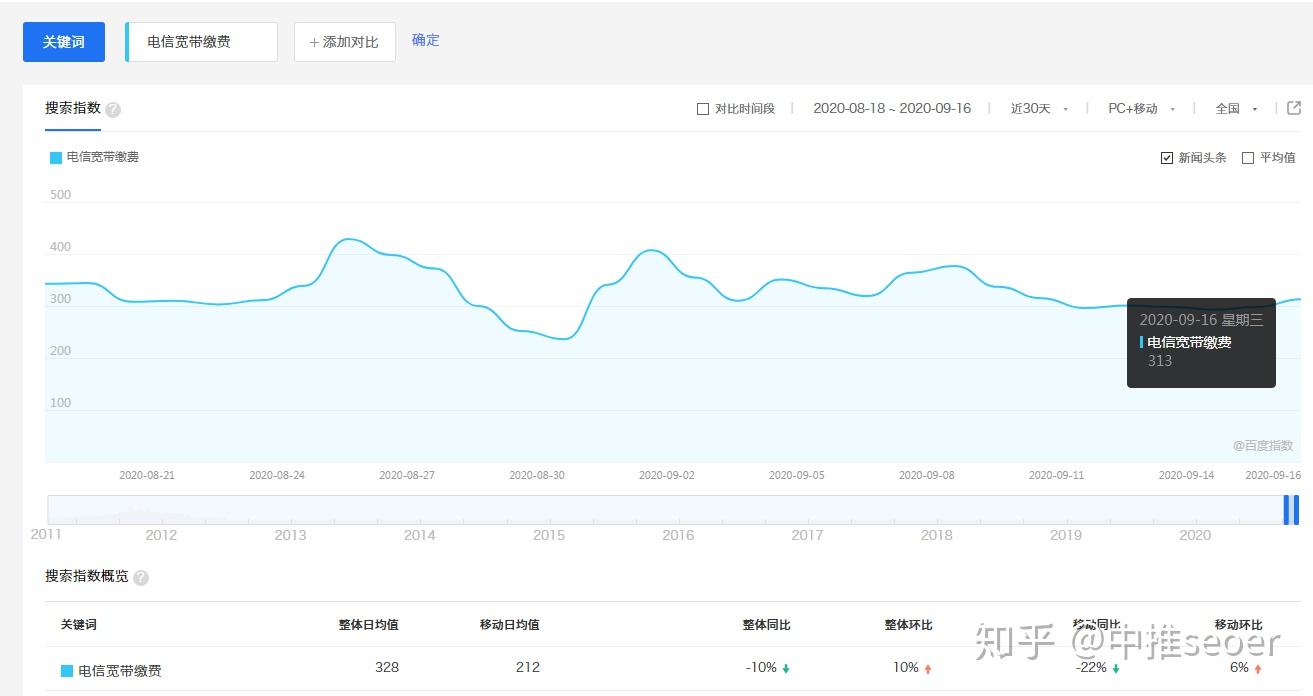Click the 整体同比 column header
The image size is (1313, 696).
[766, 625]
